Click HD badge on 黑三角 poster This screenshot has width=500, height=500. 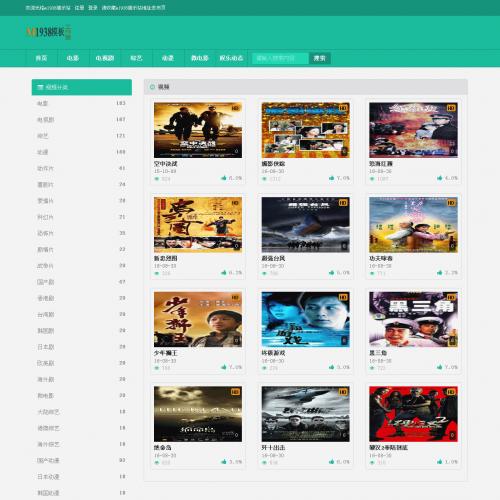coord(451,297)
